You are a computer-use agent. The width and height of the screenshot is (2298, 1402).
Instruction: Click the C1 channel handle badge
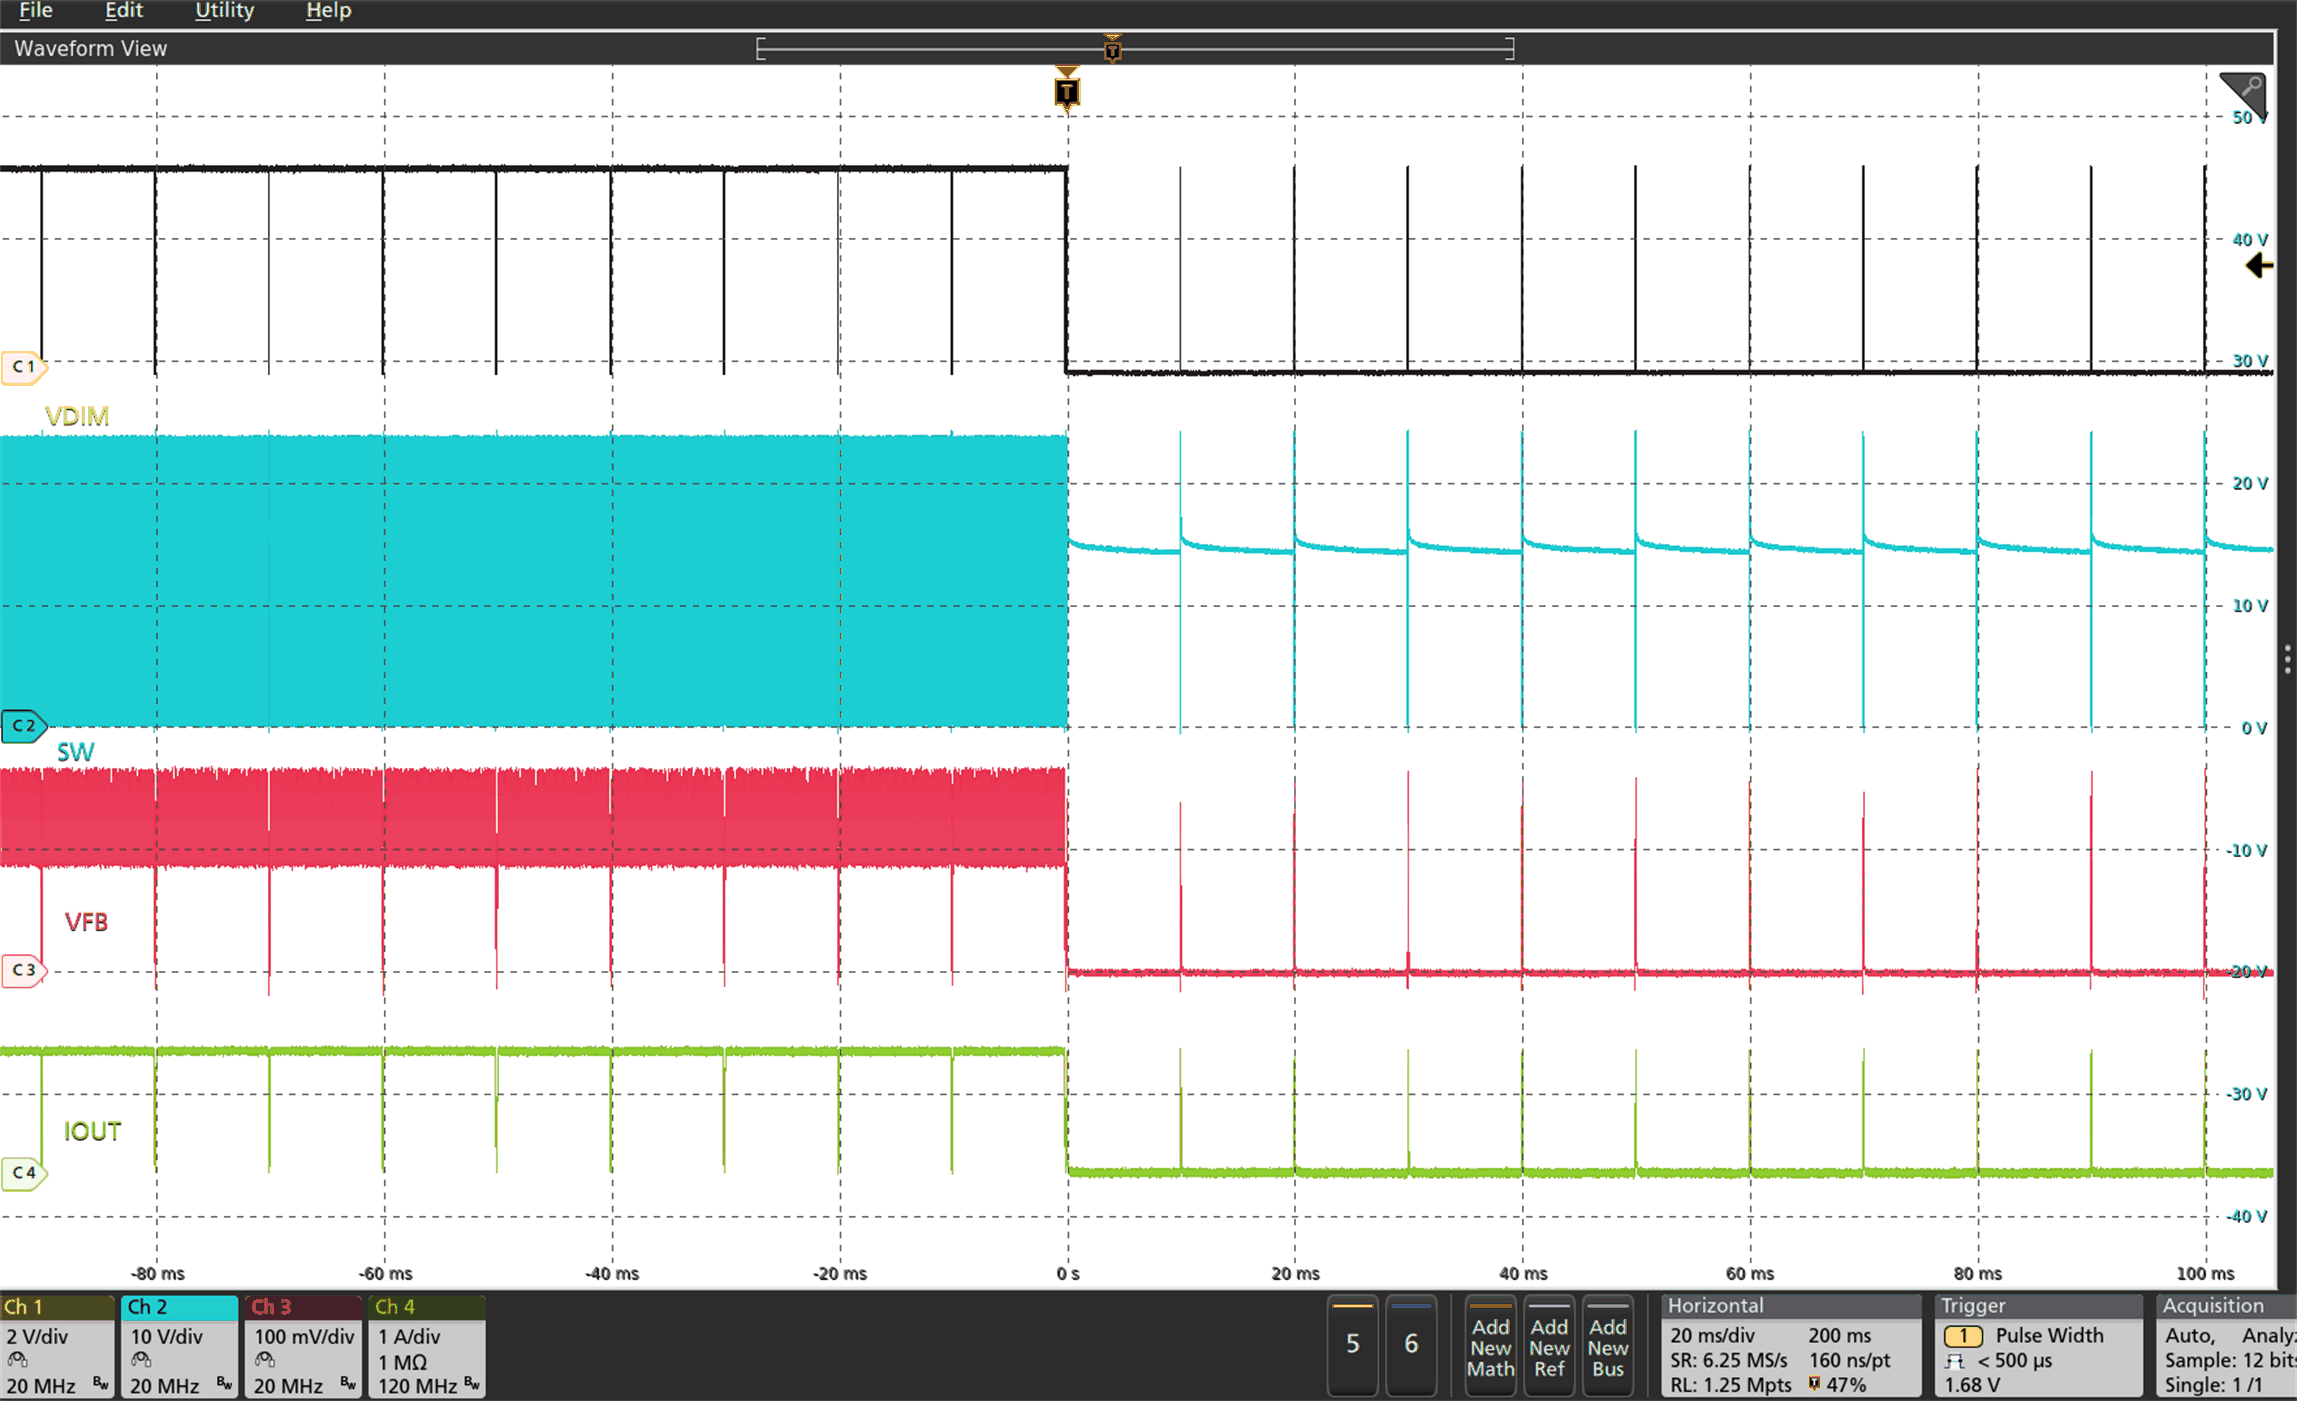[x=23, y=368]
